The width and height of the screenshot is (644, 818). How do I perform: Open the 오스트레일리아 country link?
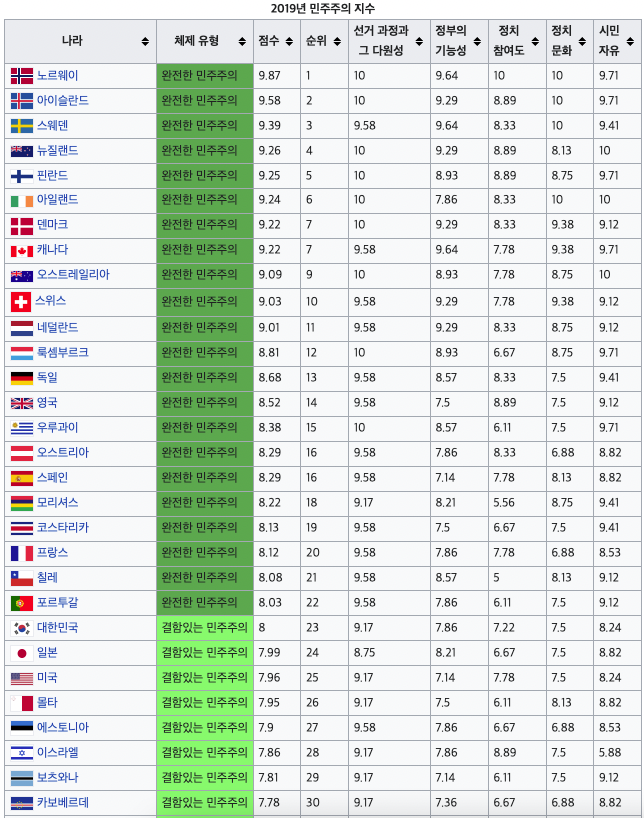point(73,275)
